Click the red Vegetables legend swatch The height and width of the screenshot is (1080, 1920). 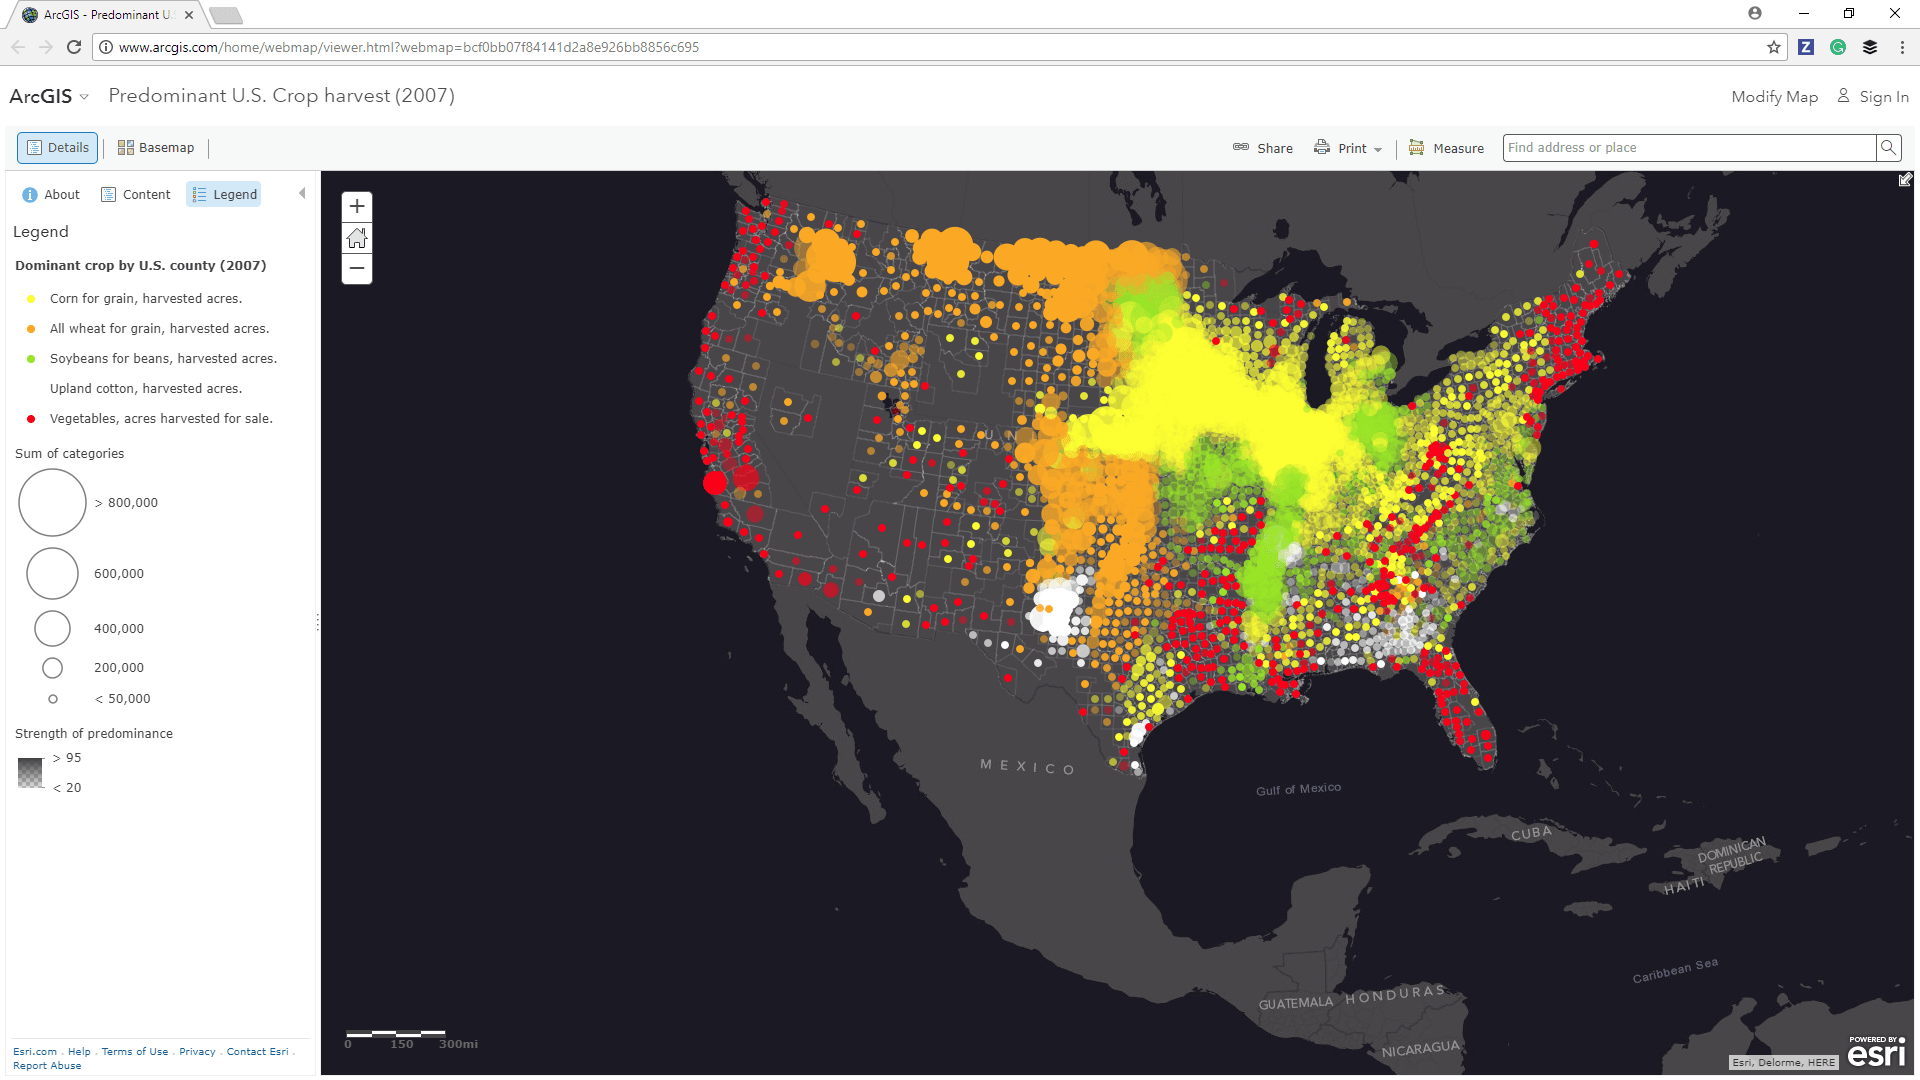click(31, 419)
